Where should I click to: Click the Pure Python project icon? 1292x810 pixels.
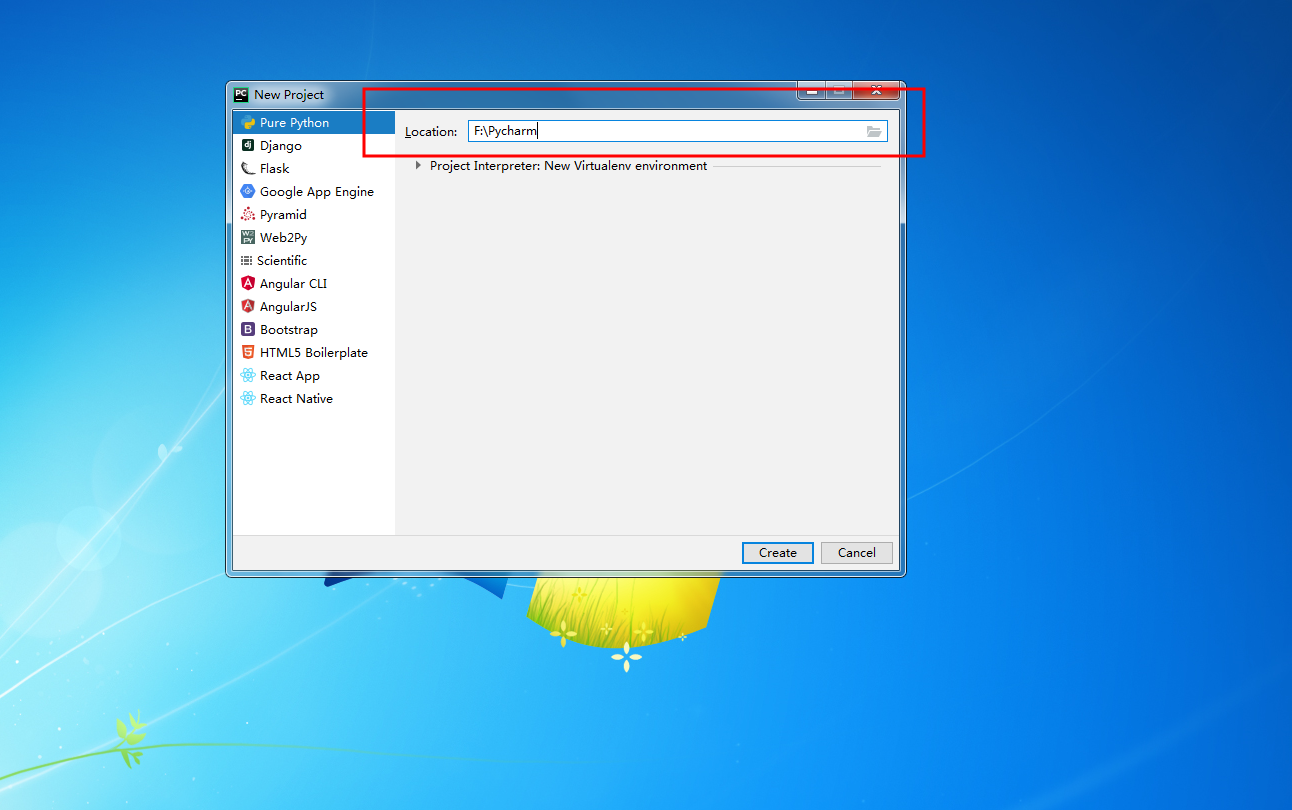pyautogui.click(x=248, y=123)
